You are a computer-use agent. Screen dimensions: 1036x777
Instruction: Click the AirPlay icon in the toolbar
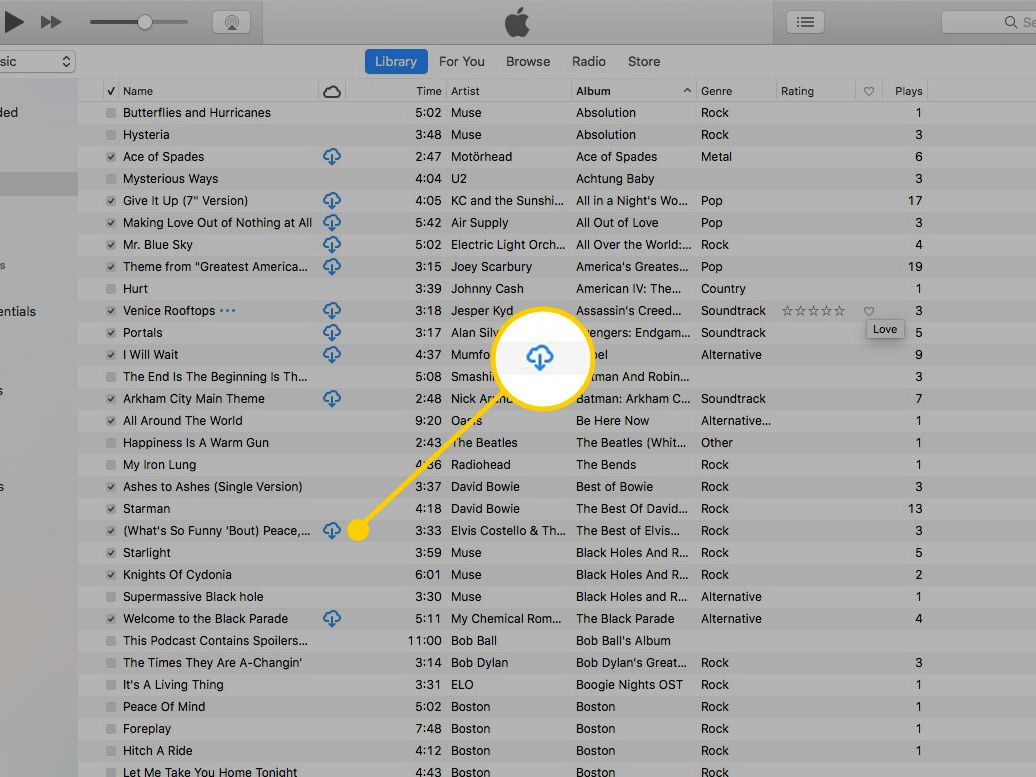click(x=232, y=20)
